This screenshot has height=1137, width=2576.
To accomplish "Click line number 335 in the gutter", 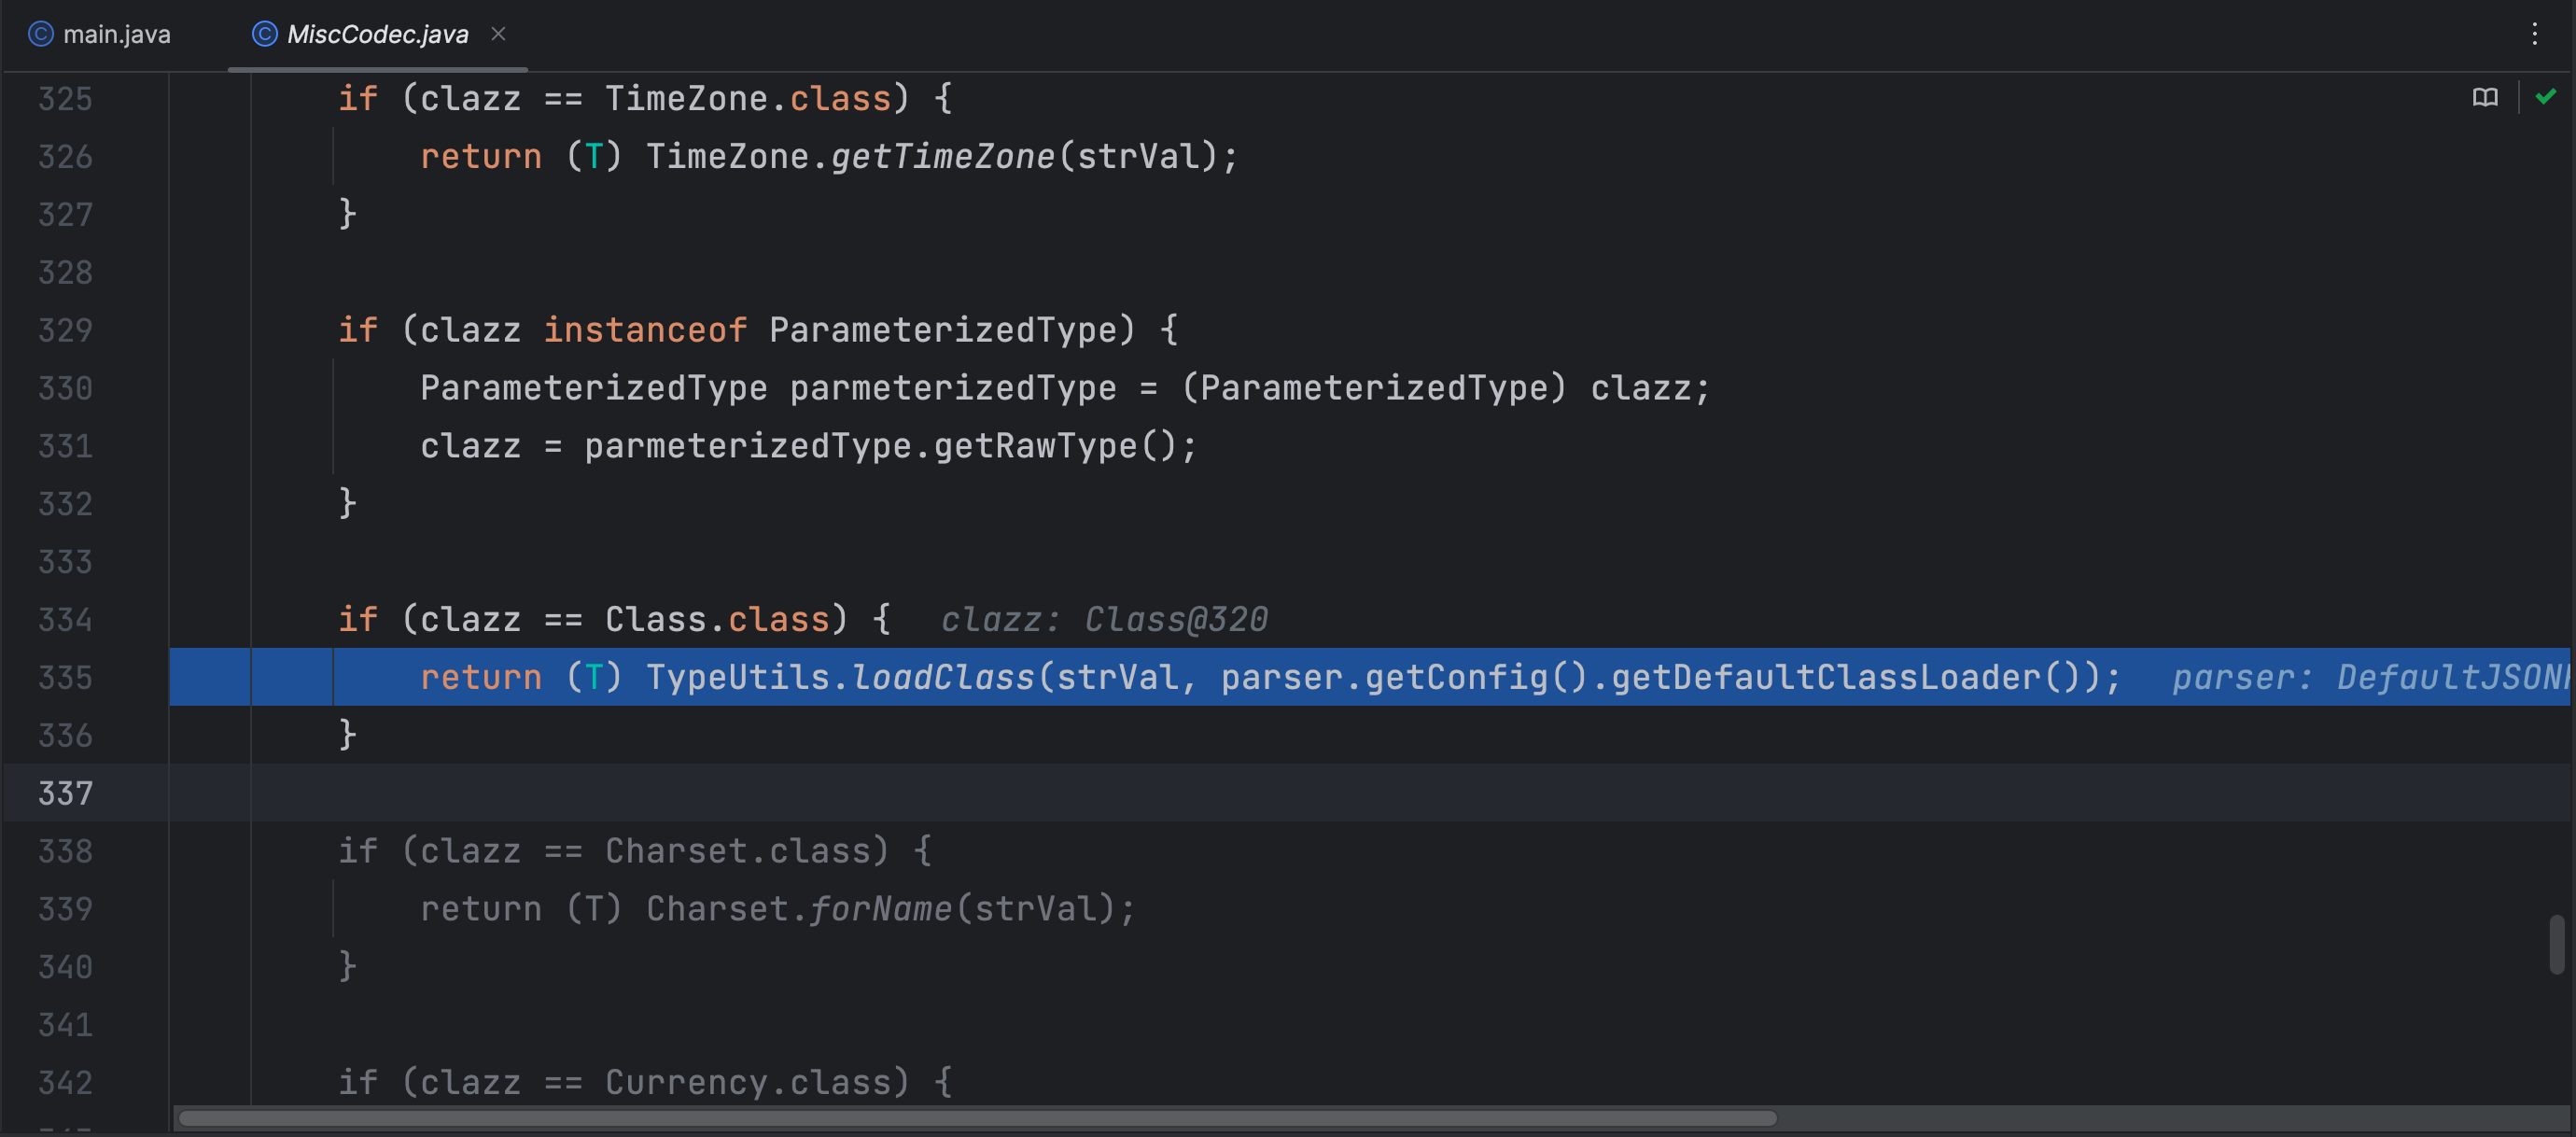I will pyautogui.click(x=65, y=677).
